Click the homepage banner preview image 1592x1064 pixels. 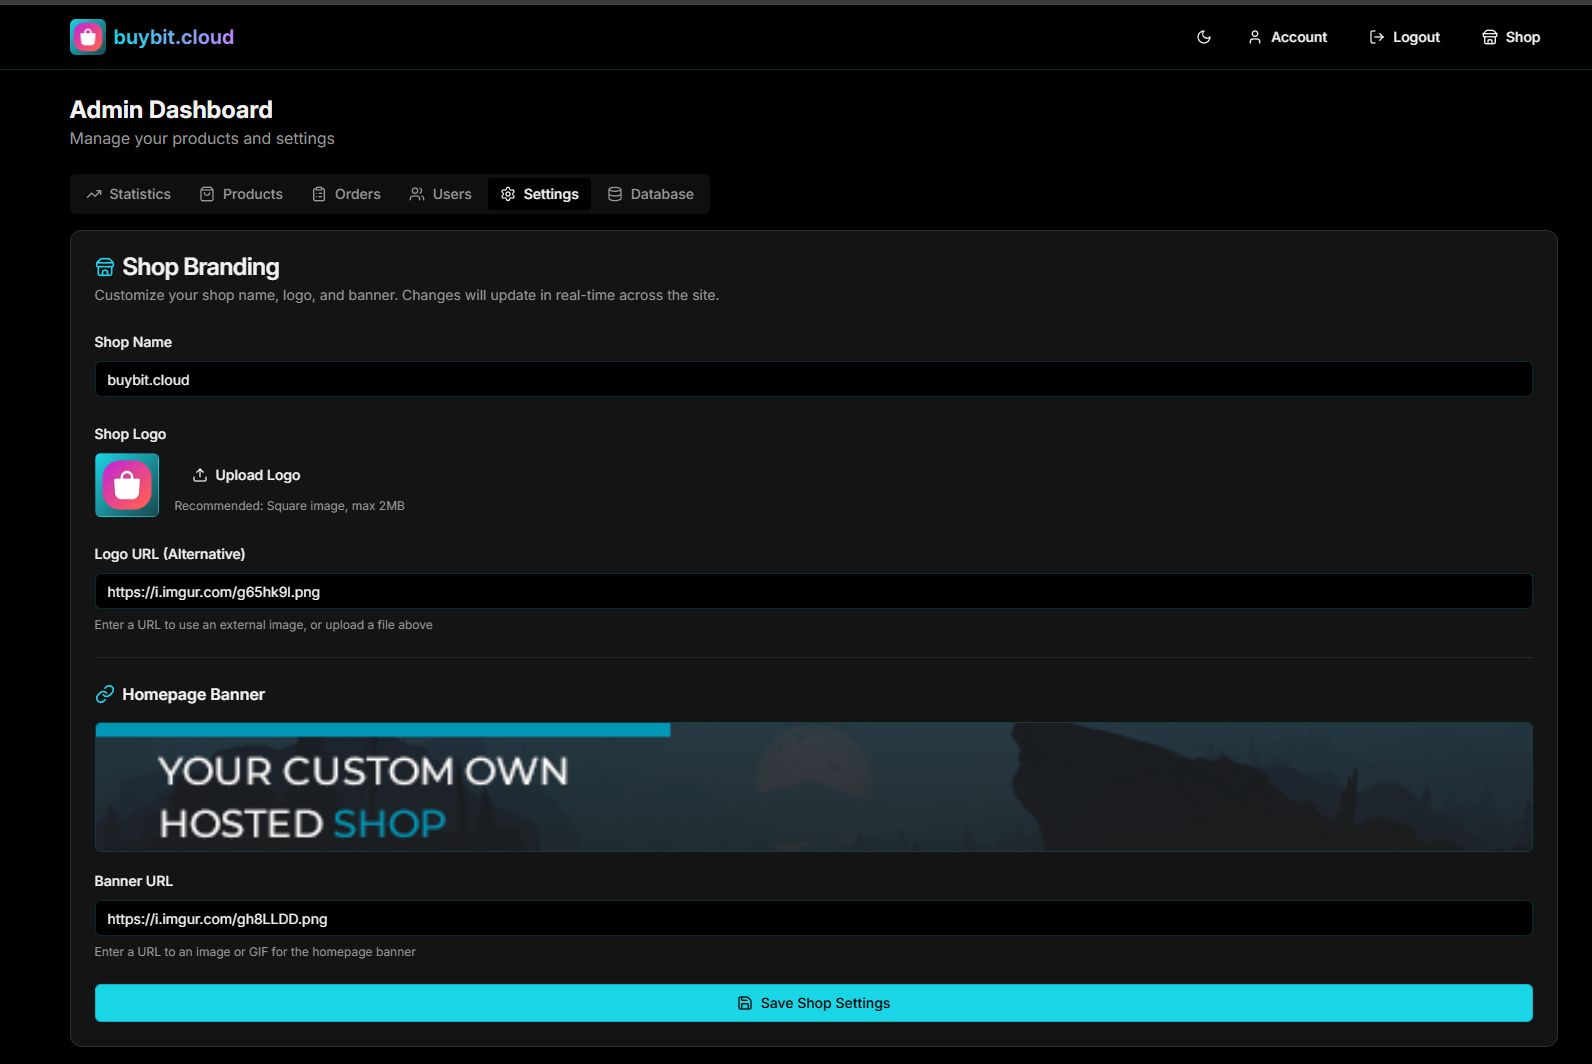click(813, 787)
